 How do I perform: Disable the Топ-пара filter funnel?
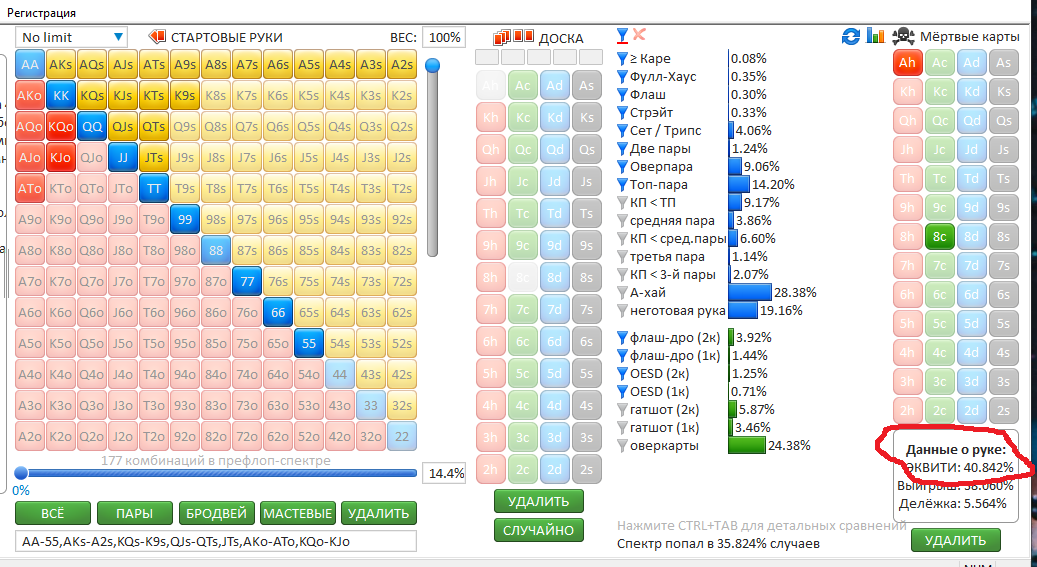623,185
